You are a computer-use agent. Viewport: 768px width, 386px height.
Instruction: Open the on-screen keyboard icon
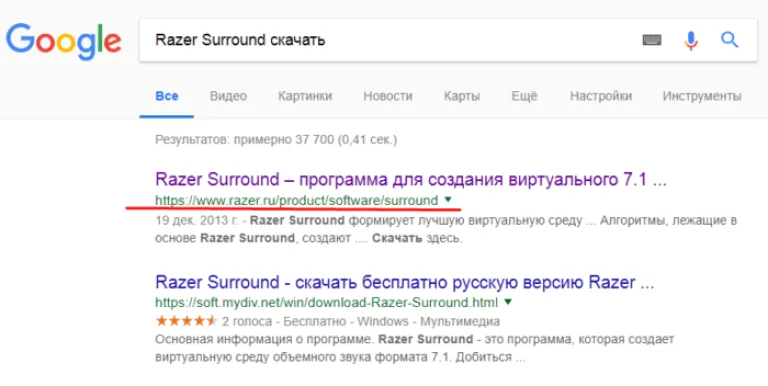pos(652,40)
